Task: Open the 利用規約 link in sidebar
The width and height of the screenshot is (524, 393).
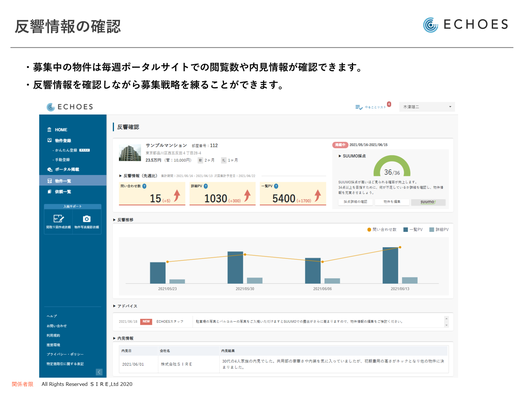Action: point(53,335)
